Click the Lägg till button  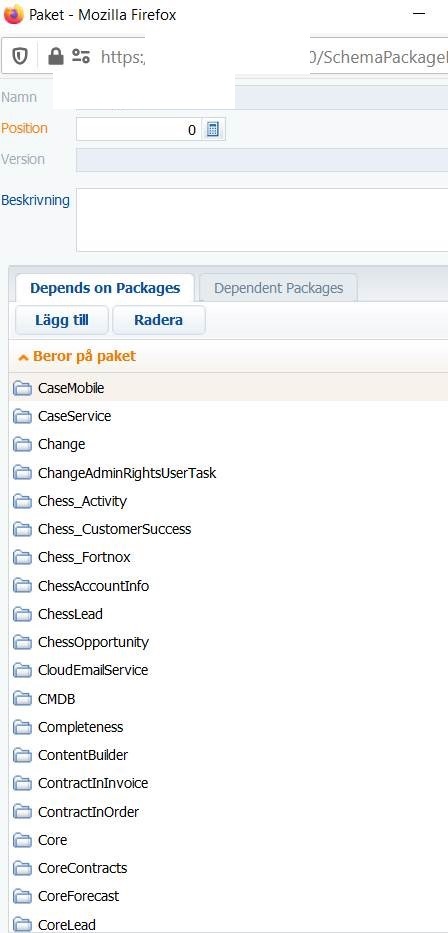coord(62,320)
